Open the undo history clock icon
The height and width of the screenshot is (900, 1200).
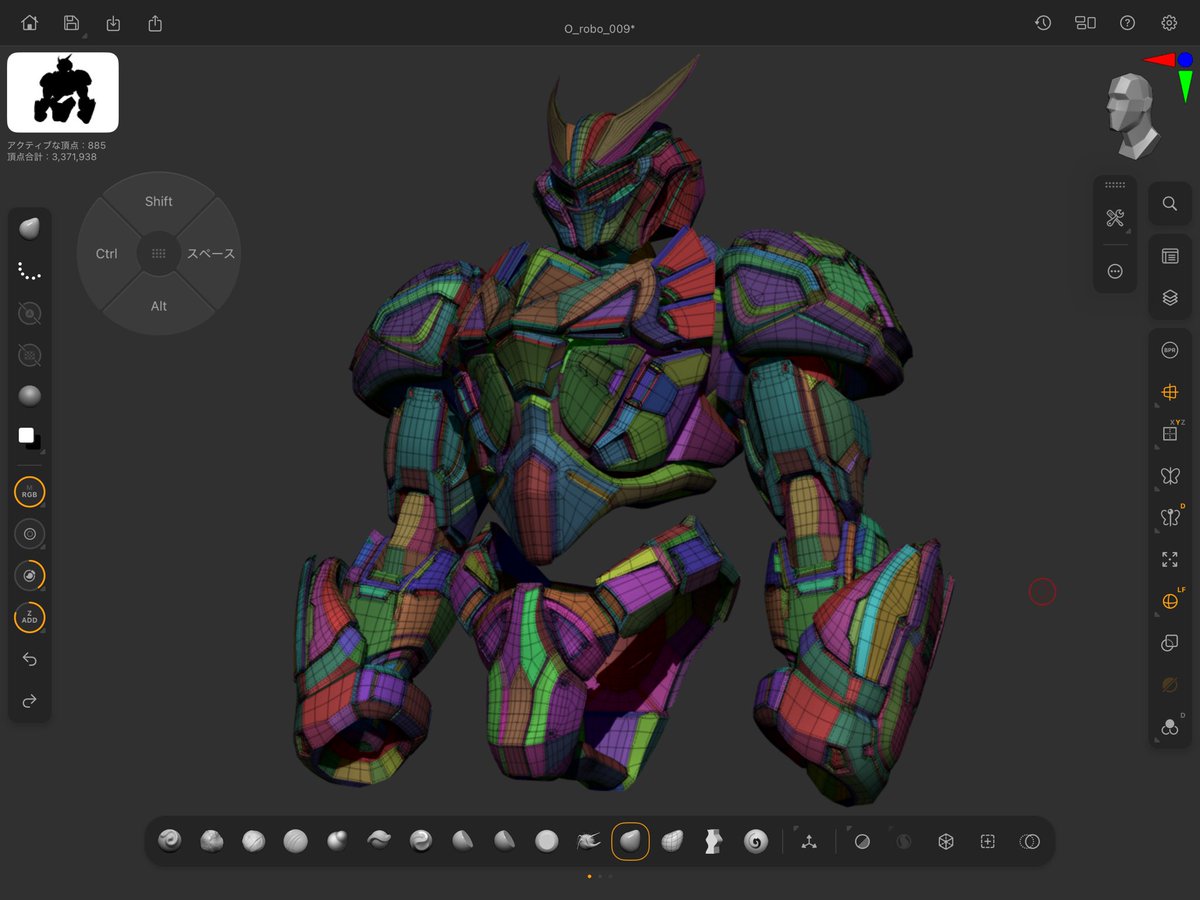coord(1043,23)
